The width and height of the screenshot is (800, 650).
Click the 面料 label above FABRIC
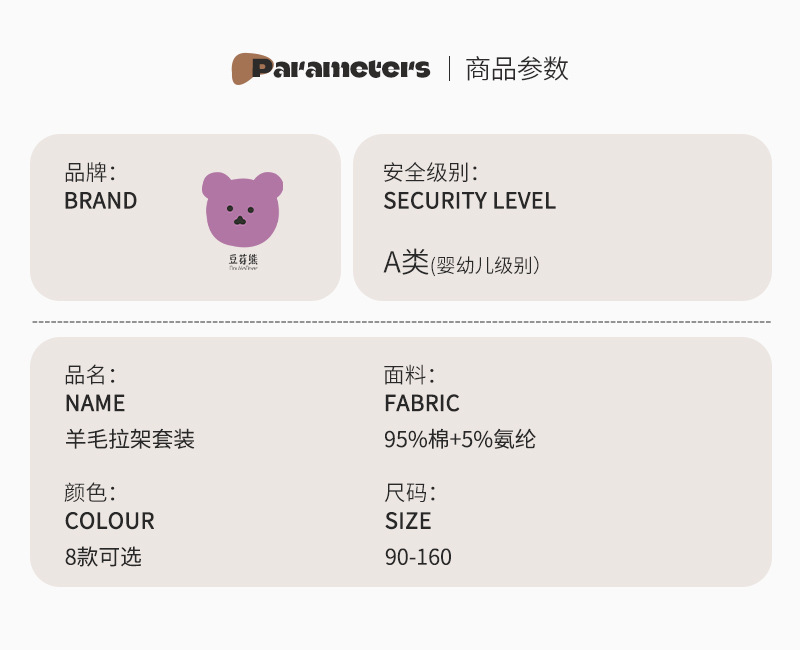[410, 376]
